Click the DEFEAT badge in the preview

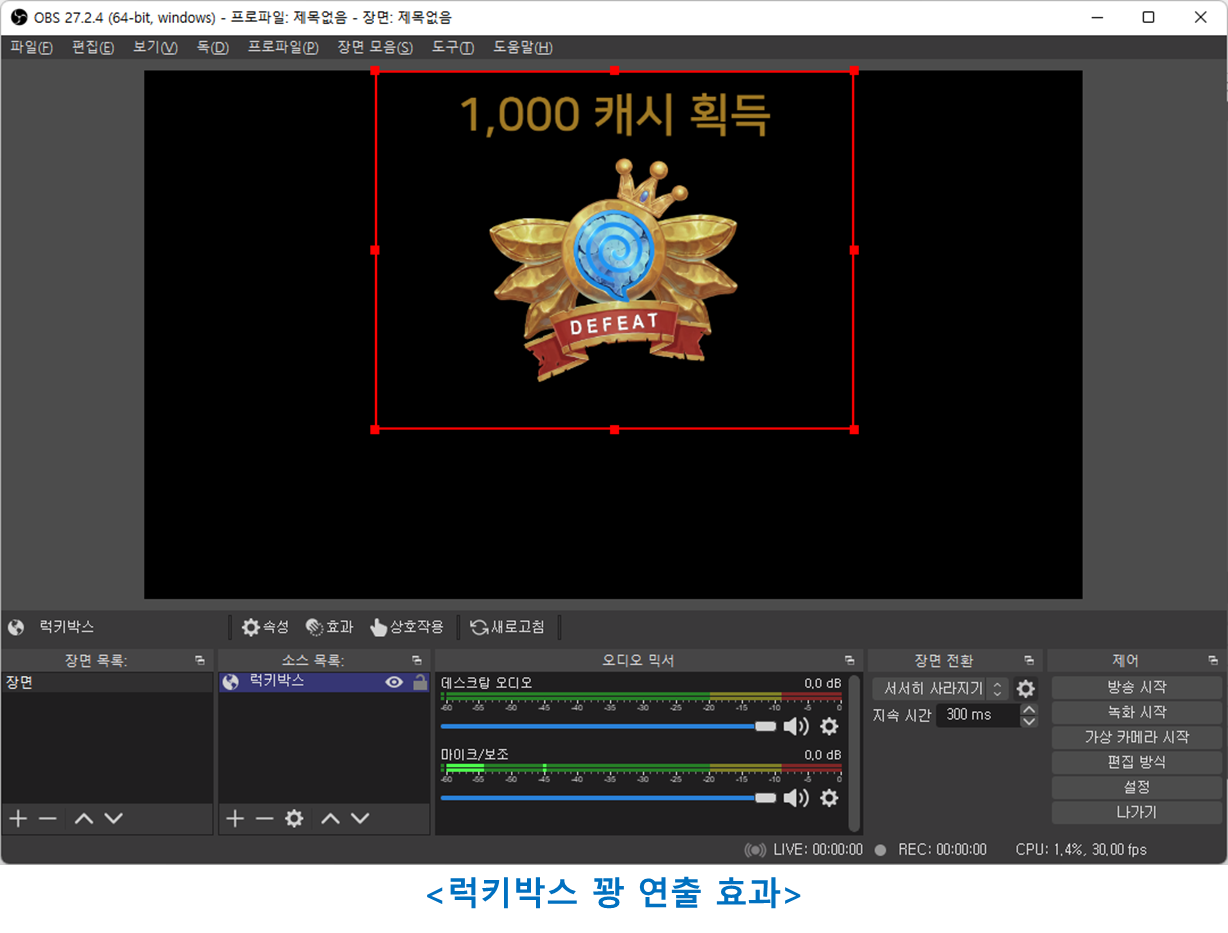tap(614, 271)
